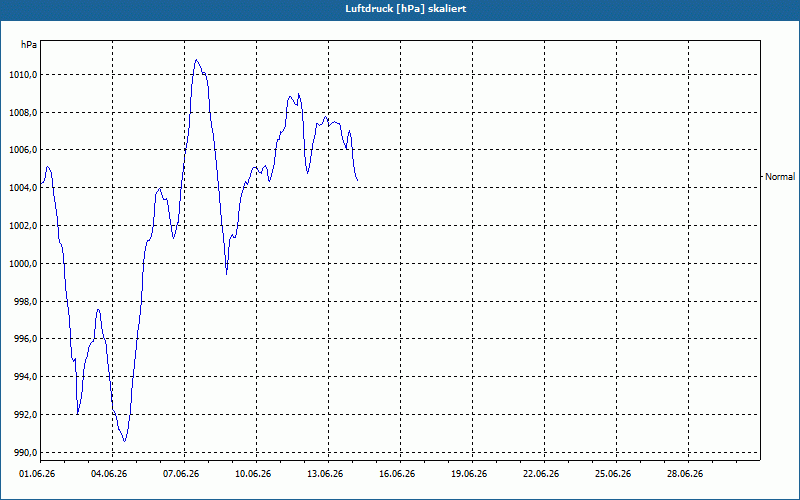Click the y-axis value "992,0"

(25, 415)
